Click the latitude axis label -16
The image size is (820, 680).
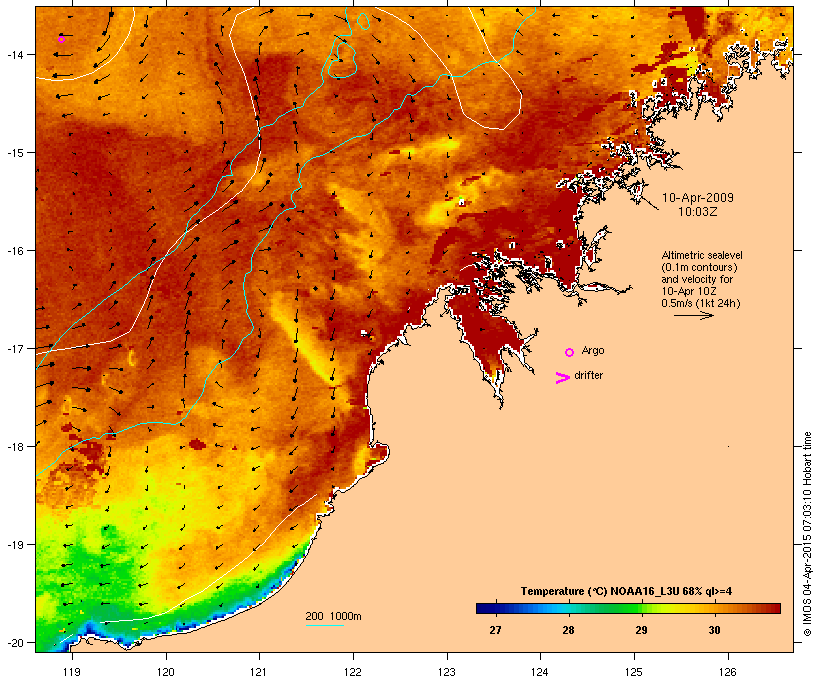(x=14, y=251)
